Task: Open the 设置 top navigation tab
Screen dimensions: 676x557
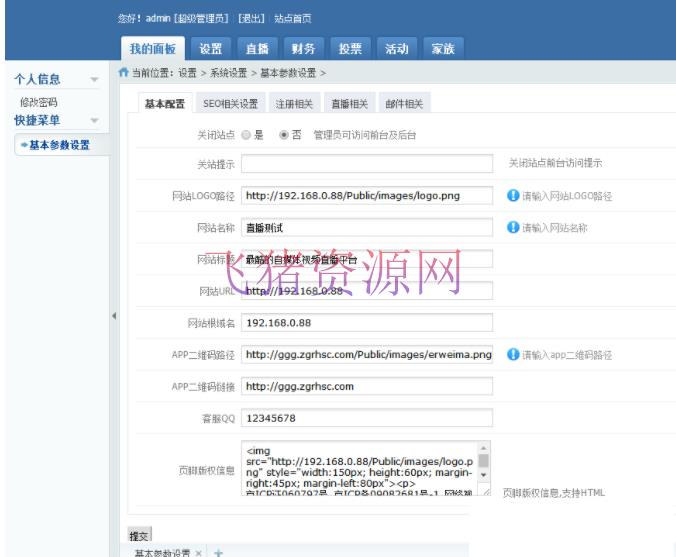Action: (210, 48)
